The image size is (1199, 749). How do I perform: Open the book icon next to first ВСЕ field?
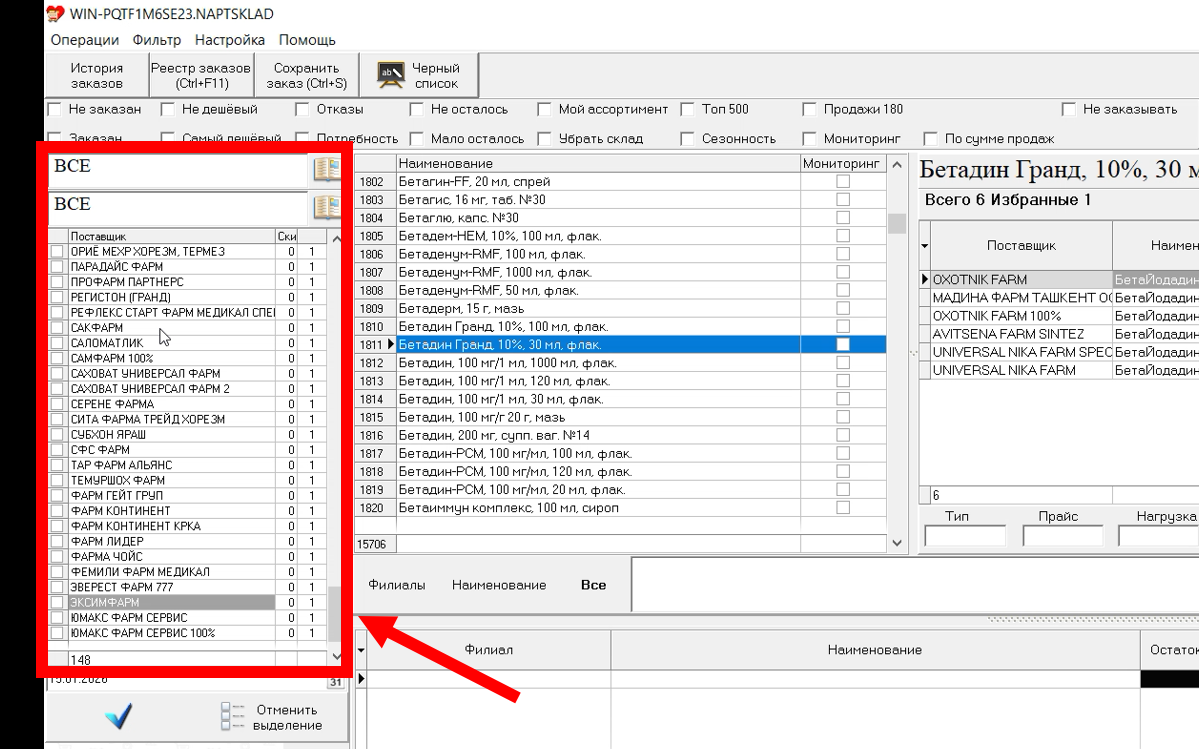[327, 169]
